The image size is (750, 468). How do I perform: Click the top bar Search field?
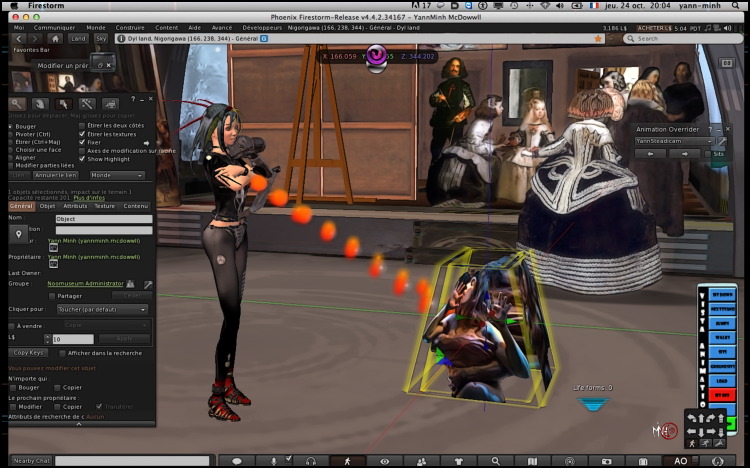(x=683, y=39)
